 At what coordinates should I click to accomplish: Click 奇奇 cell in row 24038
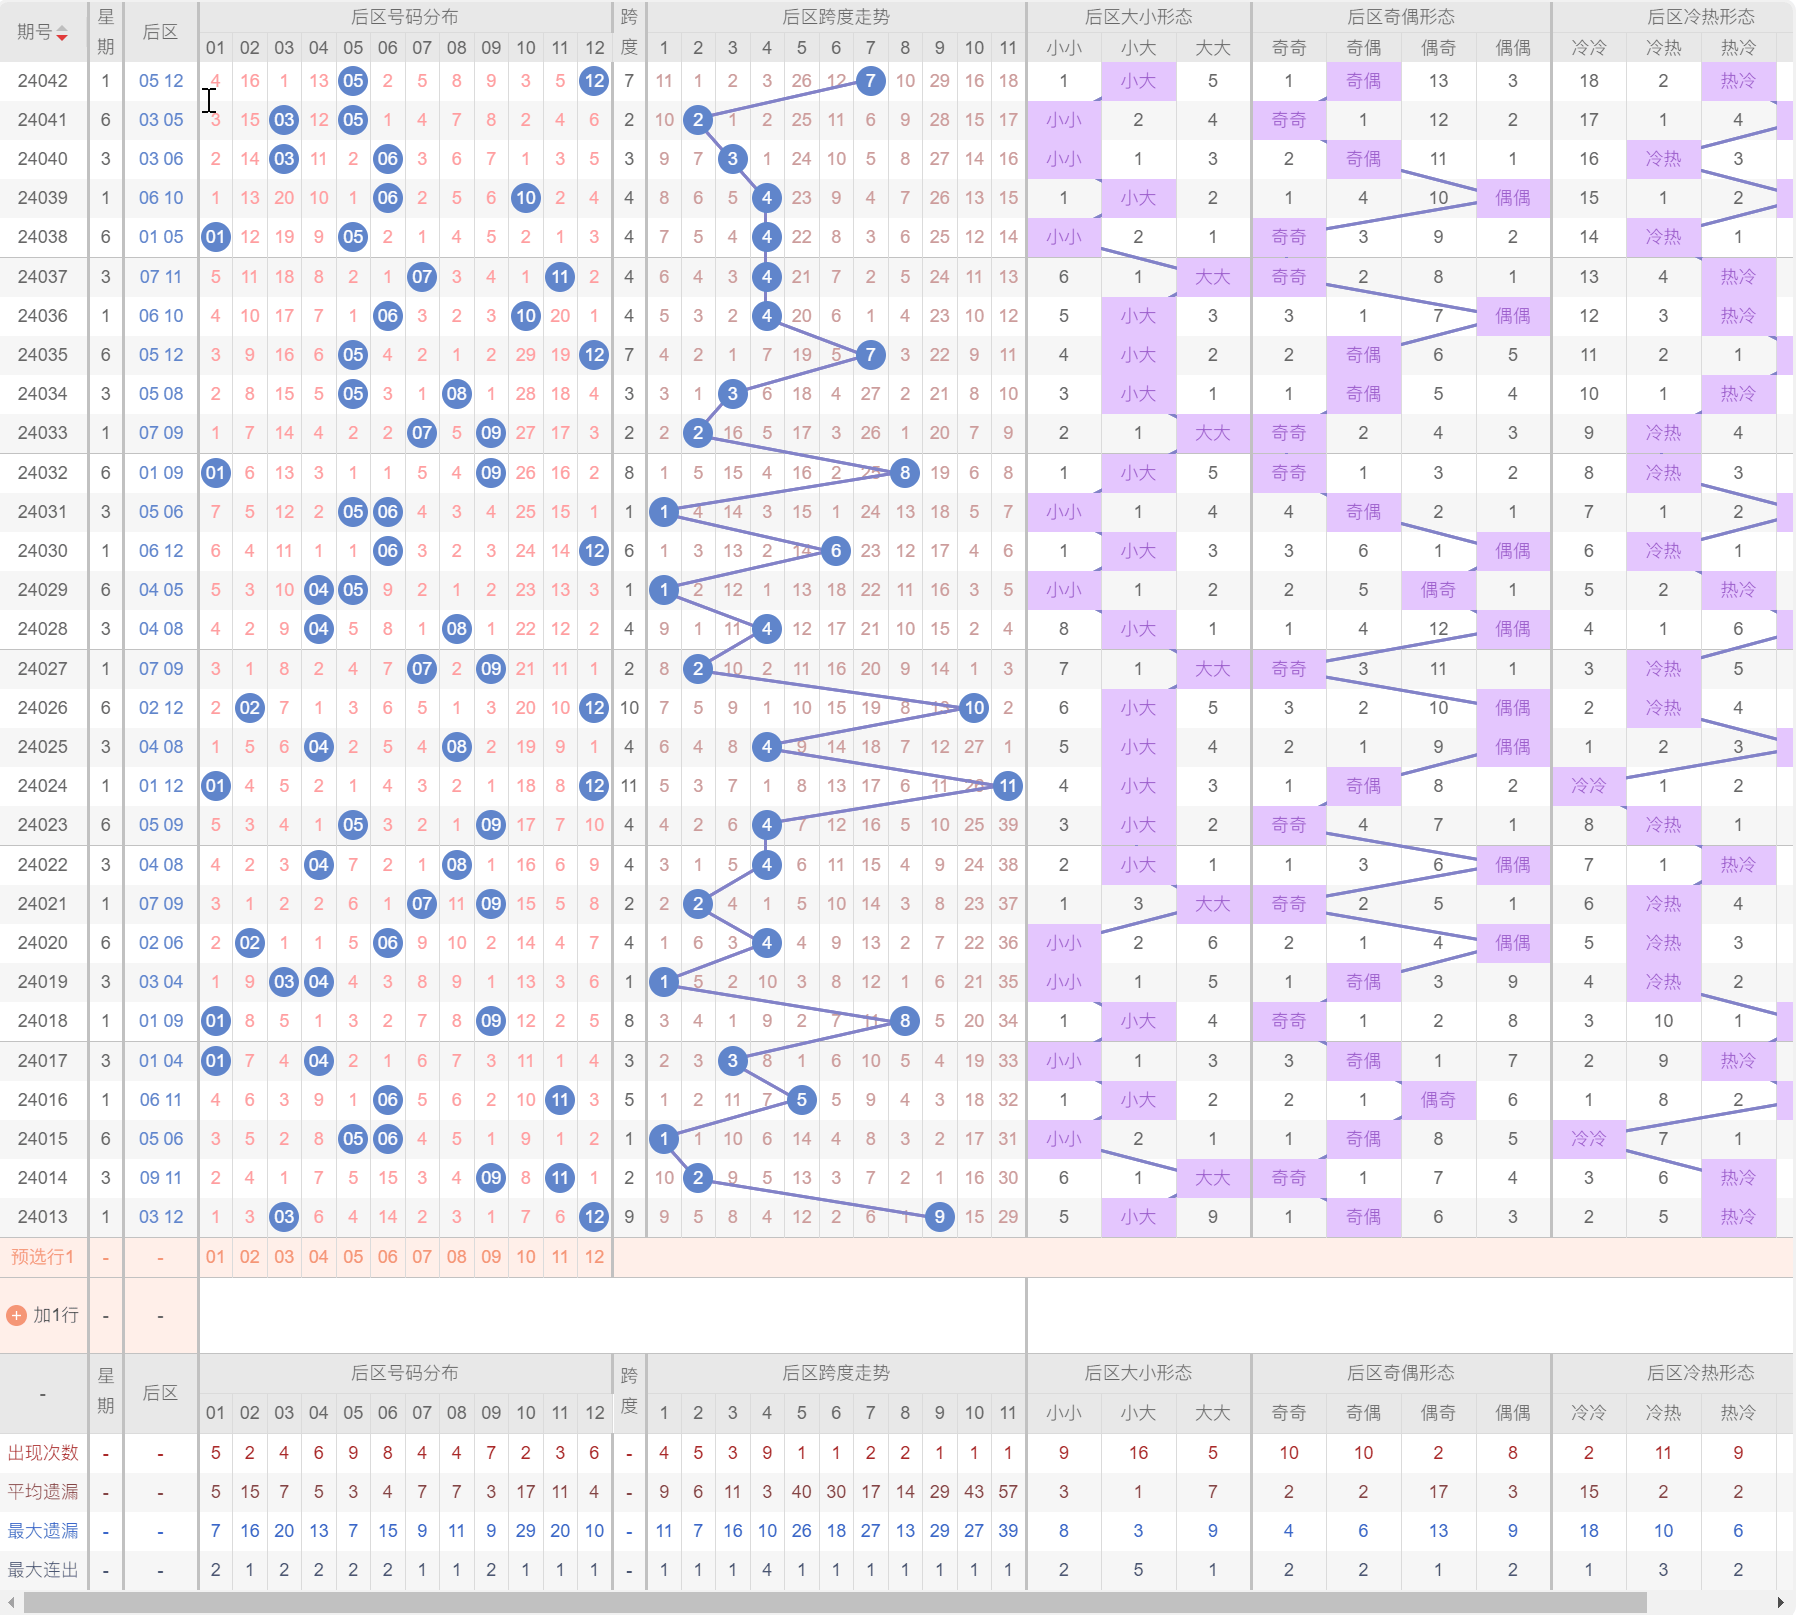pyautogui.click(x=1289, y=237)
